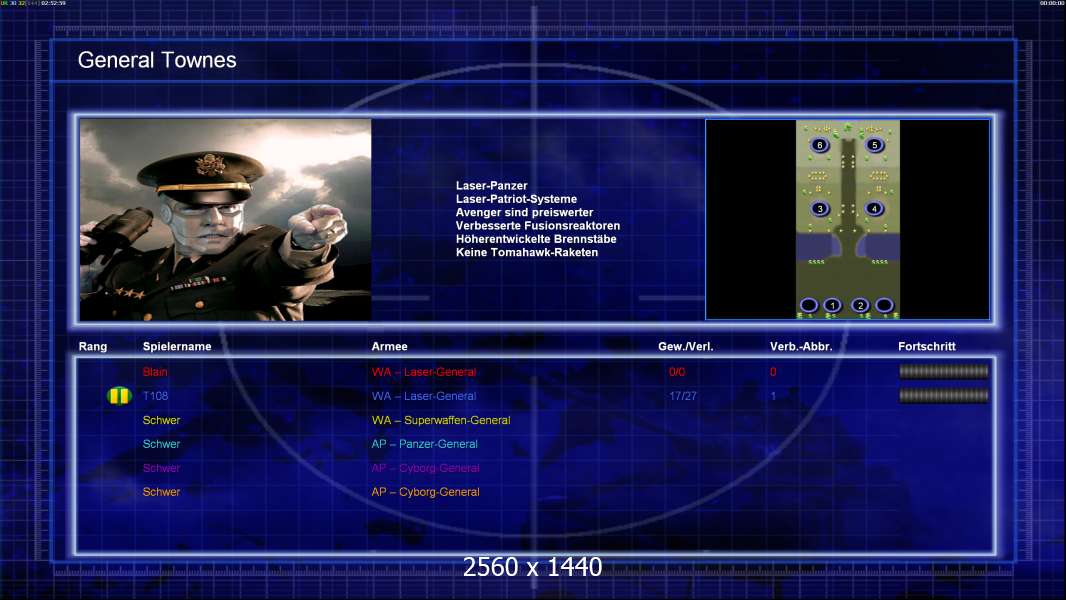Select the Laser-Patriot-Systeme line
This screenshot has height=600, width=1066.
click(x=516, y=199)
